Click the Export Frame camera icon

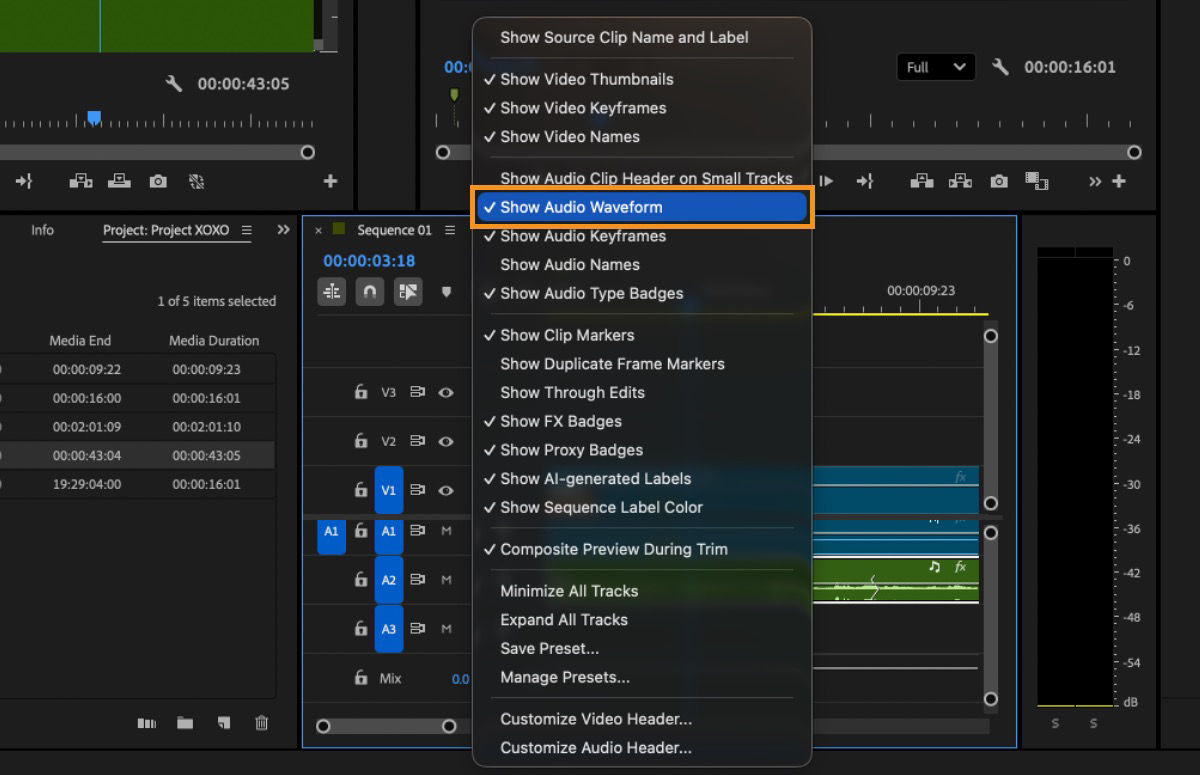click(158, 182)
